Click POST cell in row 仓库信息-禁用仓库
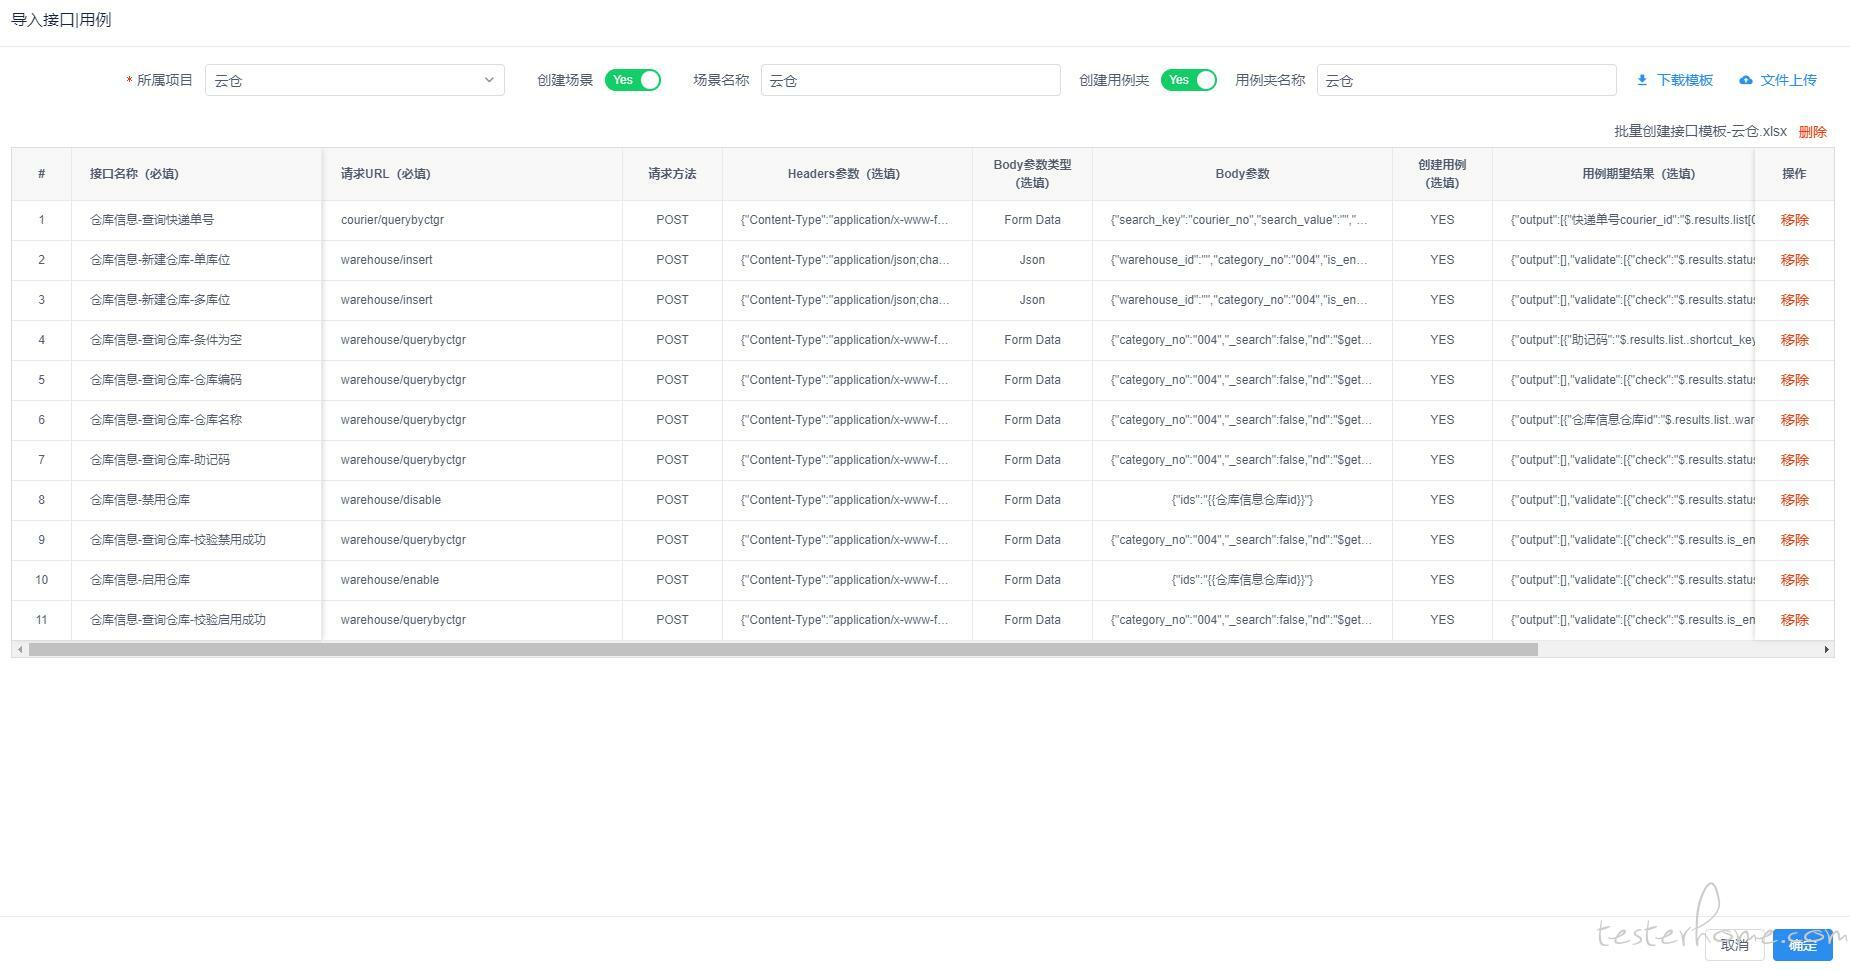 (672, 500)
